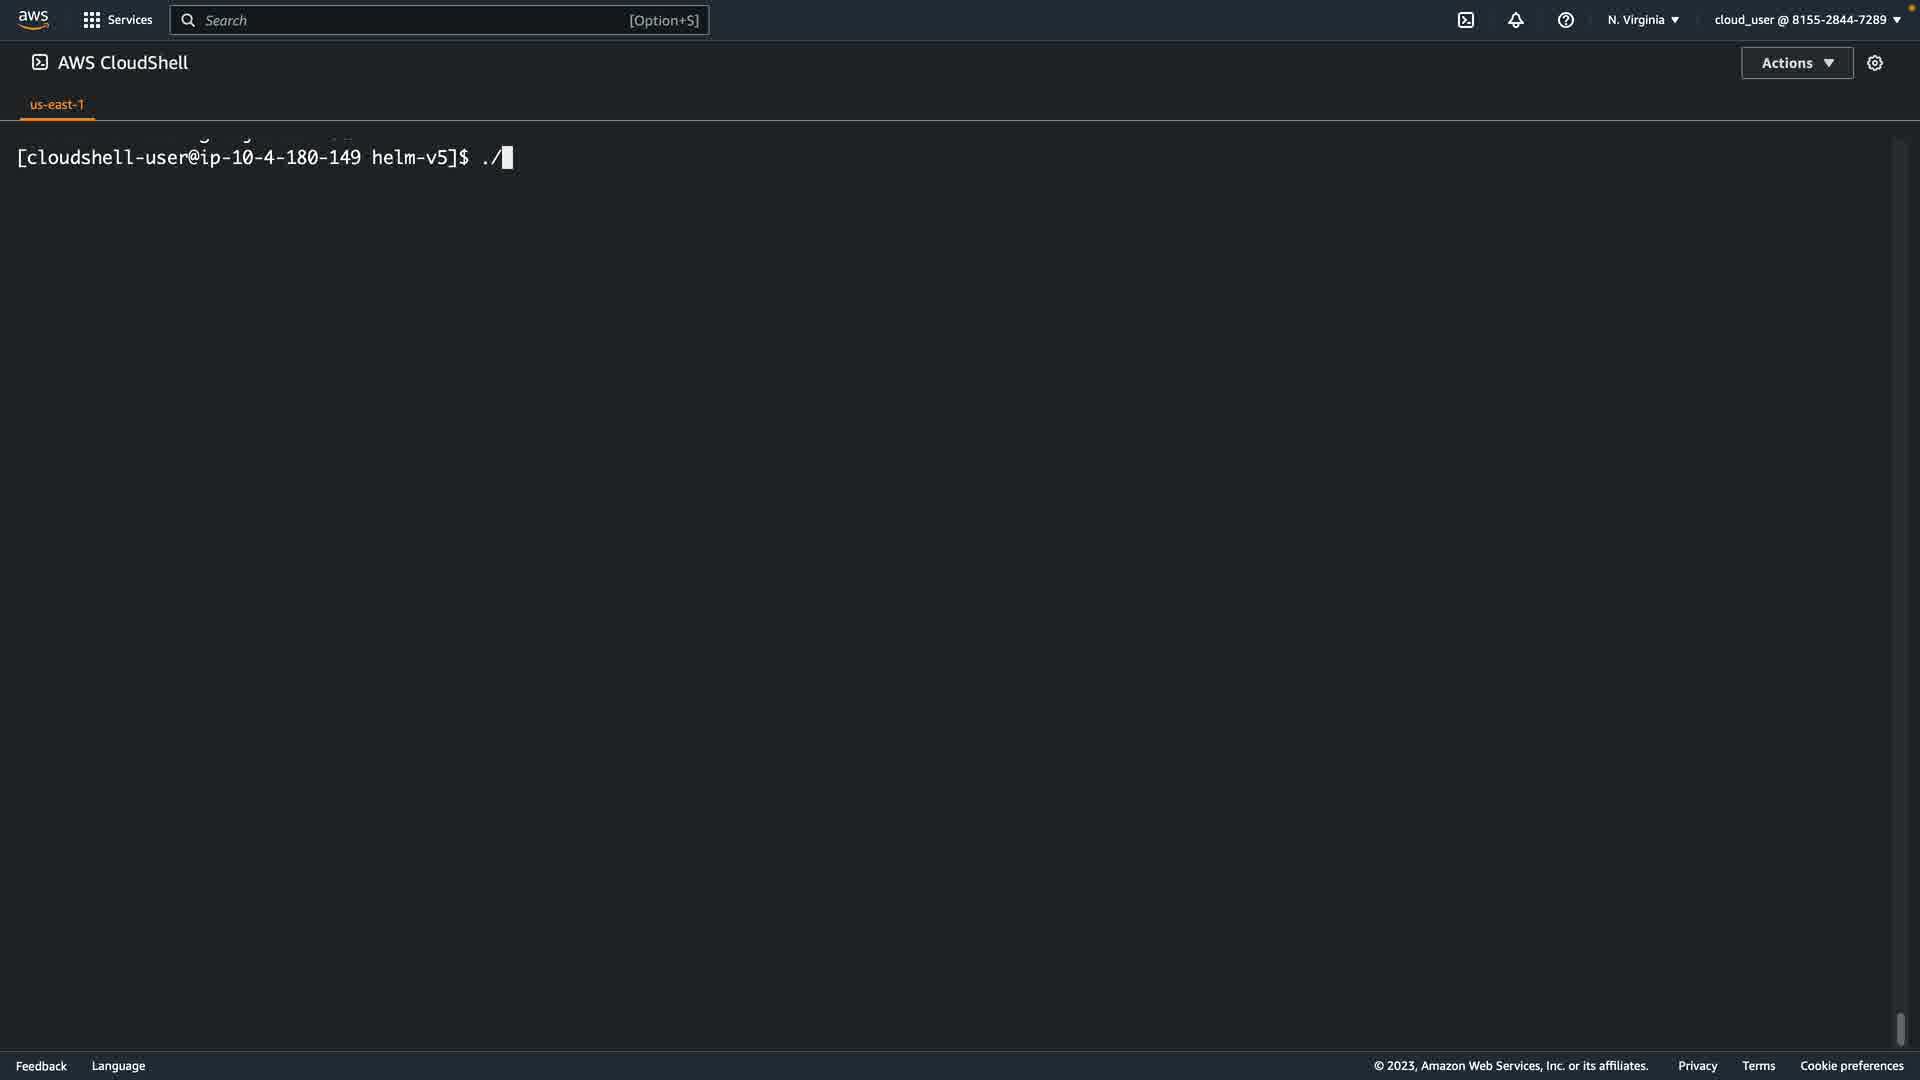The width and height of the screenshot is (1920, 1080).
Task: Open the help question mark icon
Action: coord(1566,20)
